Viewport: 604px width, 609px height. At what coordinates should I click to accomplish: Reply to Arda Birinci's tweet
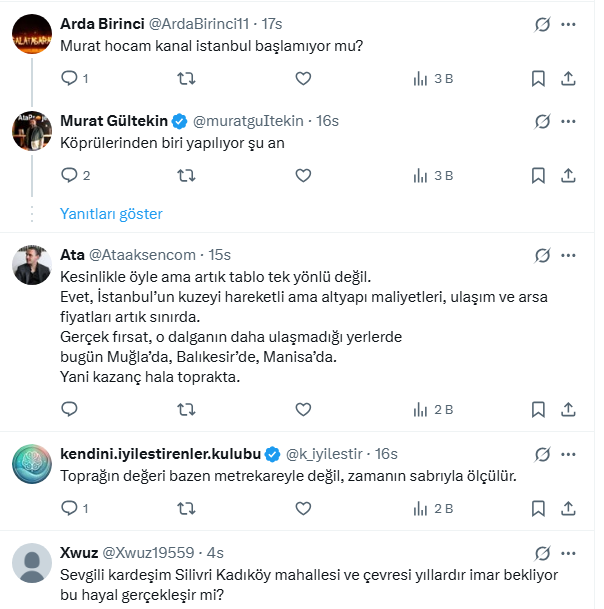pos(69,78)
